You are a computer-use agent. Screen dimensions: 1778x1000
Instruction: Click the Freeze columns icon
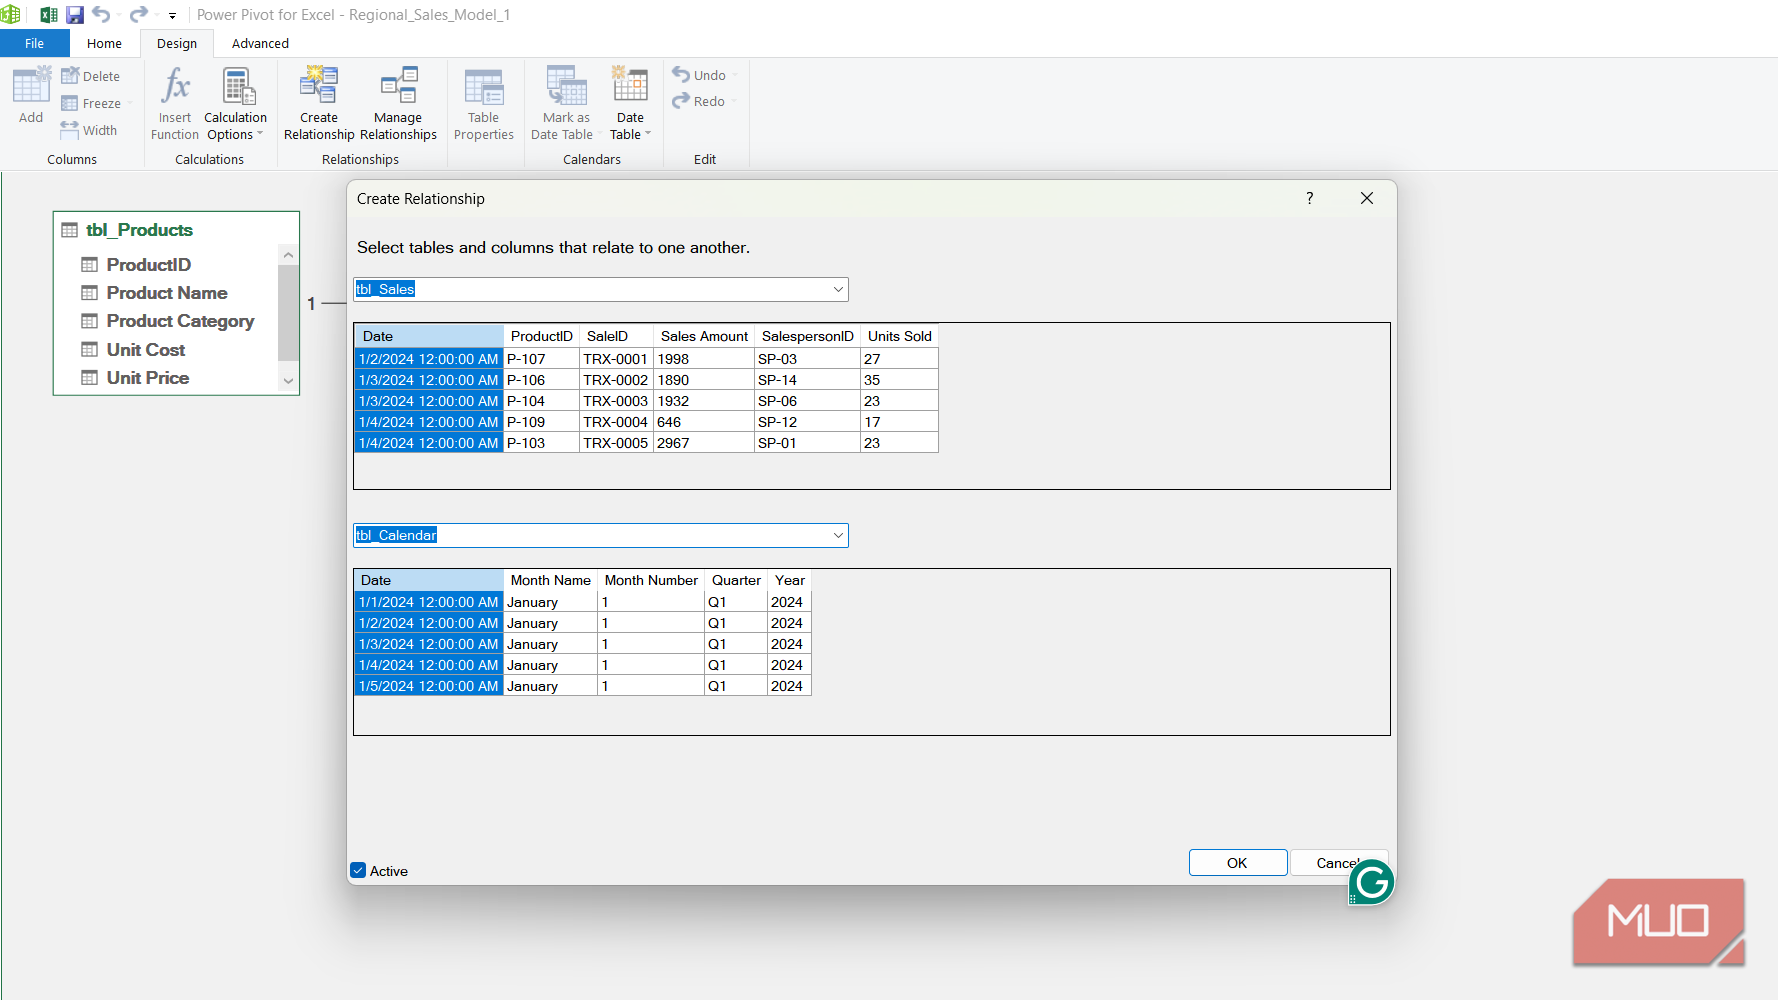(x=70, y=103)
